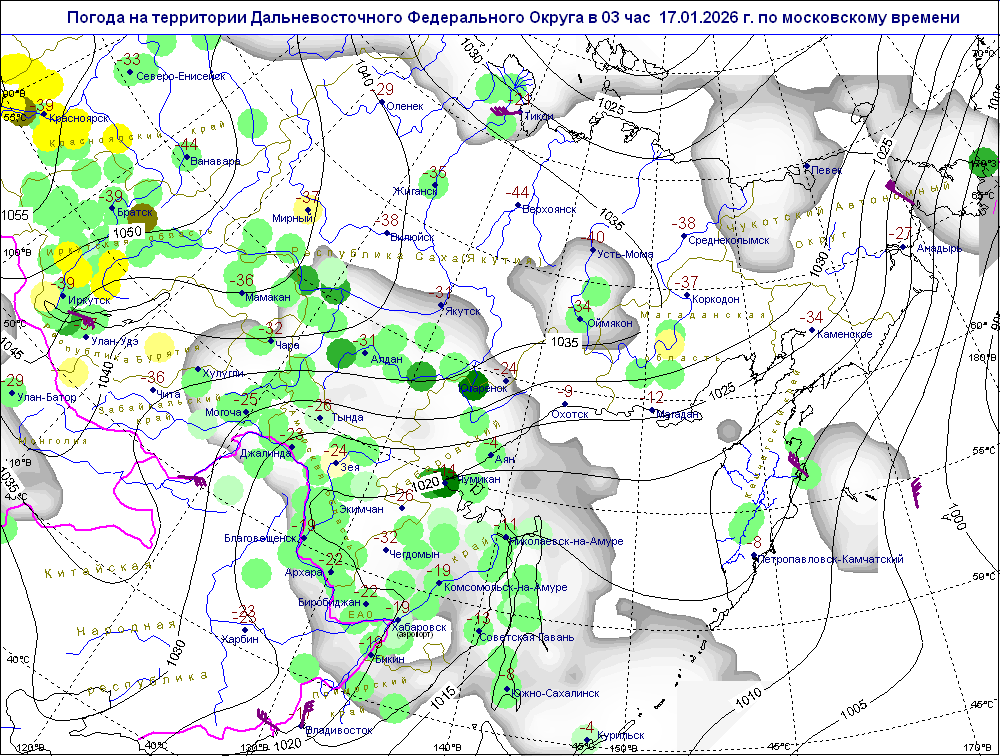Click the Анадырь station marker dot

coord(902,247)
